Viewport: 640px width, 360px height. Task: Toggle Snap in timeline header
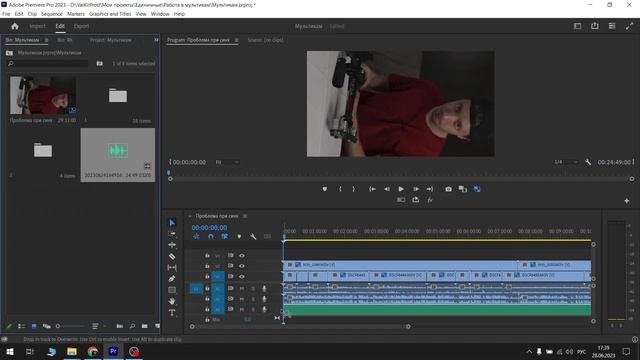pyautogui.click(x=211, y=236)
